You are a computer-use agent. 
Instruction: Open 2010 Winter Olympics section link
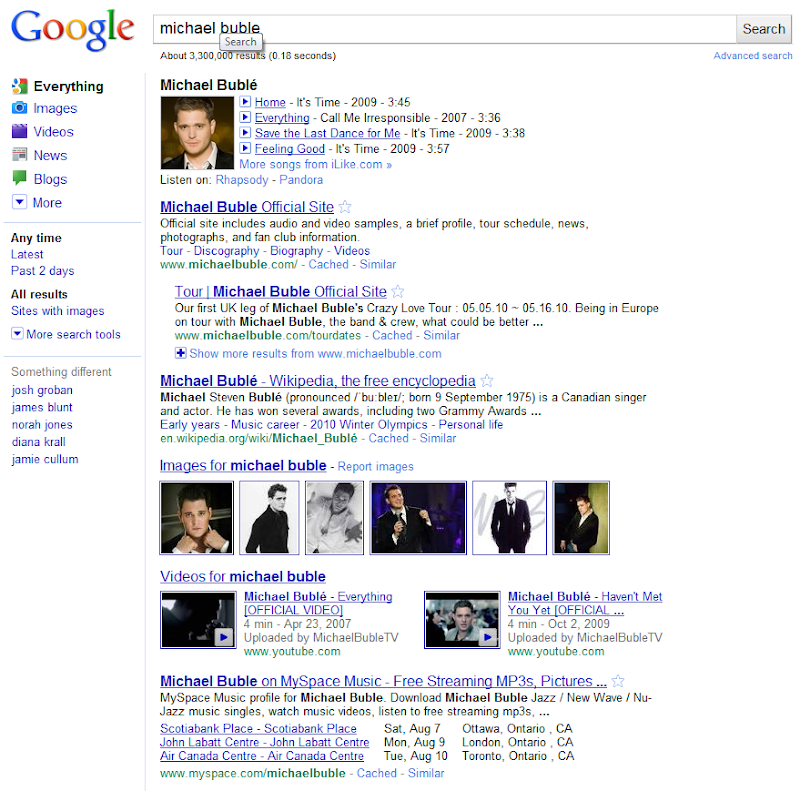click(369, 425)
